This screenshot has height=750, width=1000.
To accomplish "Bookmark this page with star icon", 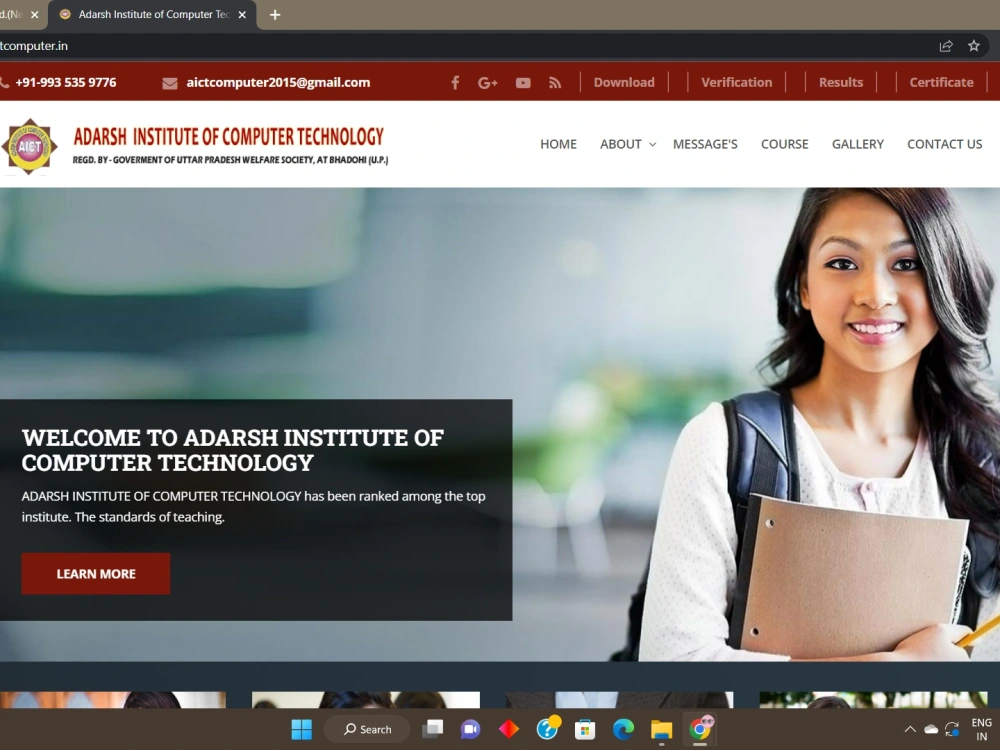I will [x=974, y=46].
